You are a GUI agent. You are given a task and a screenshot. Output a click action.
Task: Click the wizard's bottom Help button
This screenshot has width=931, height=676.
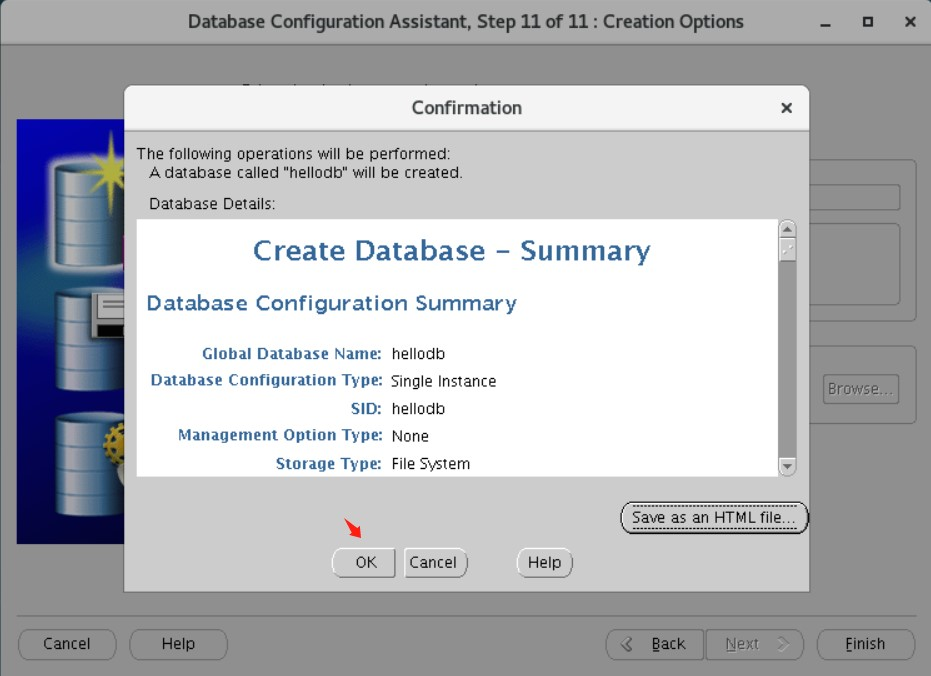click(178, 644)
